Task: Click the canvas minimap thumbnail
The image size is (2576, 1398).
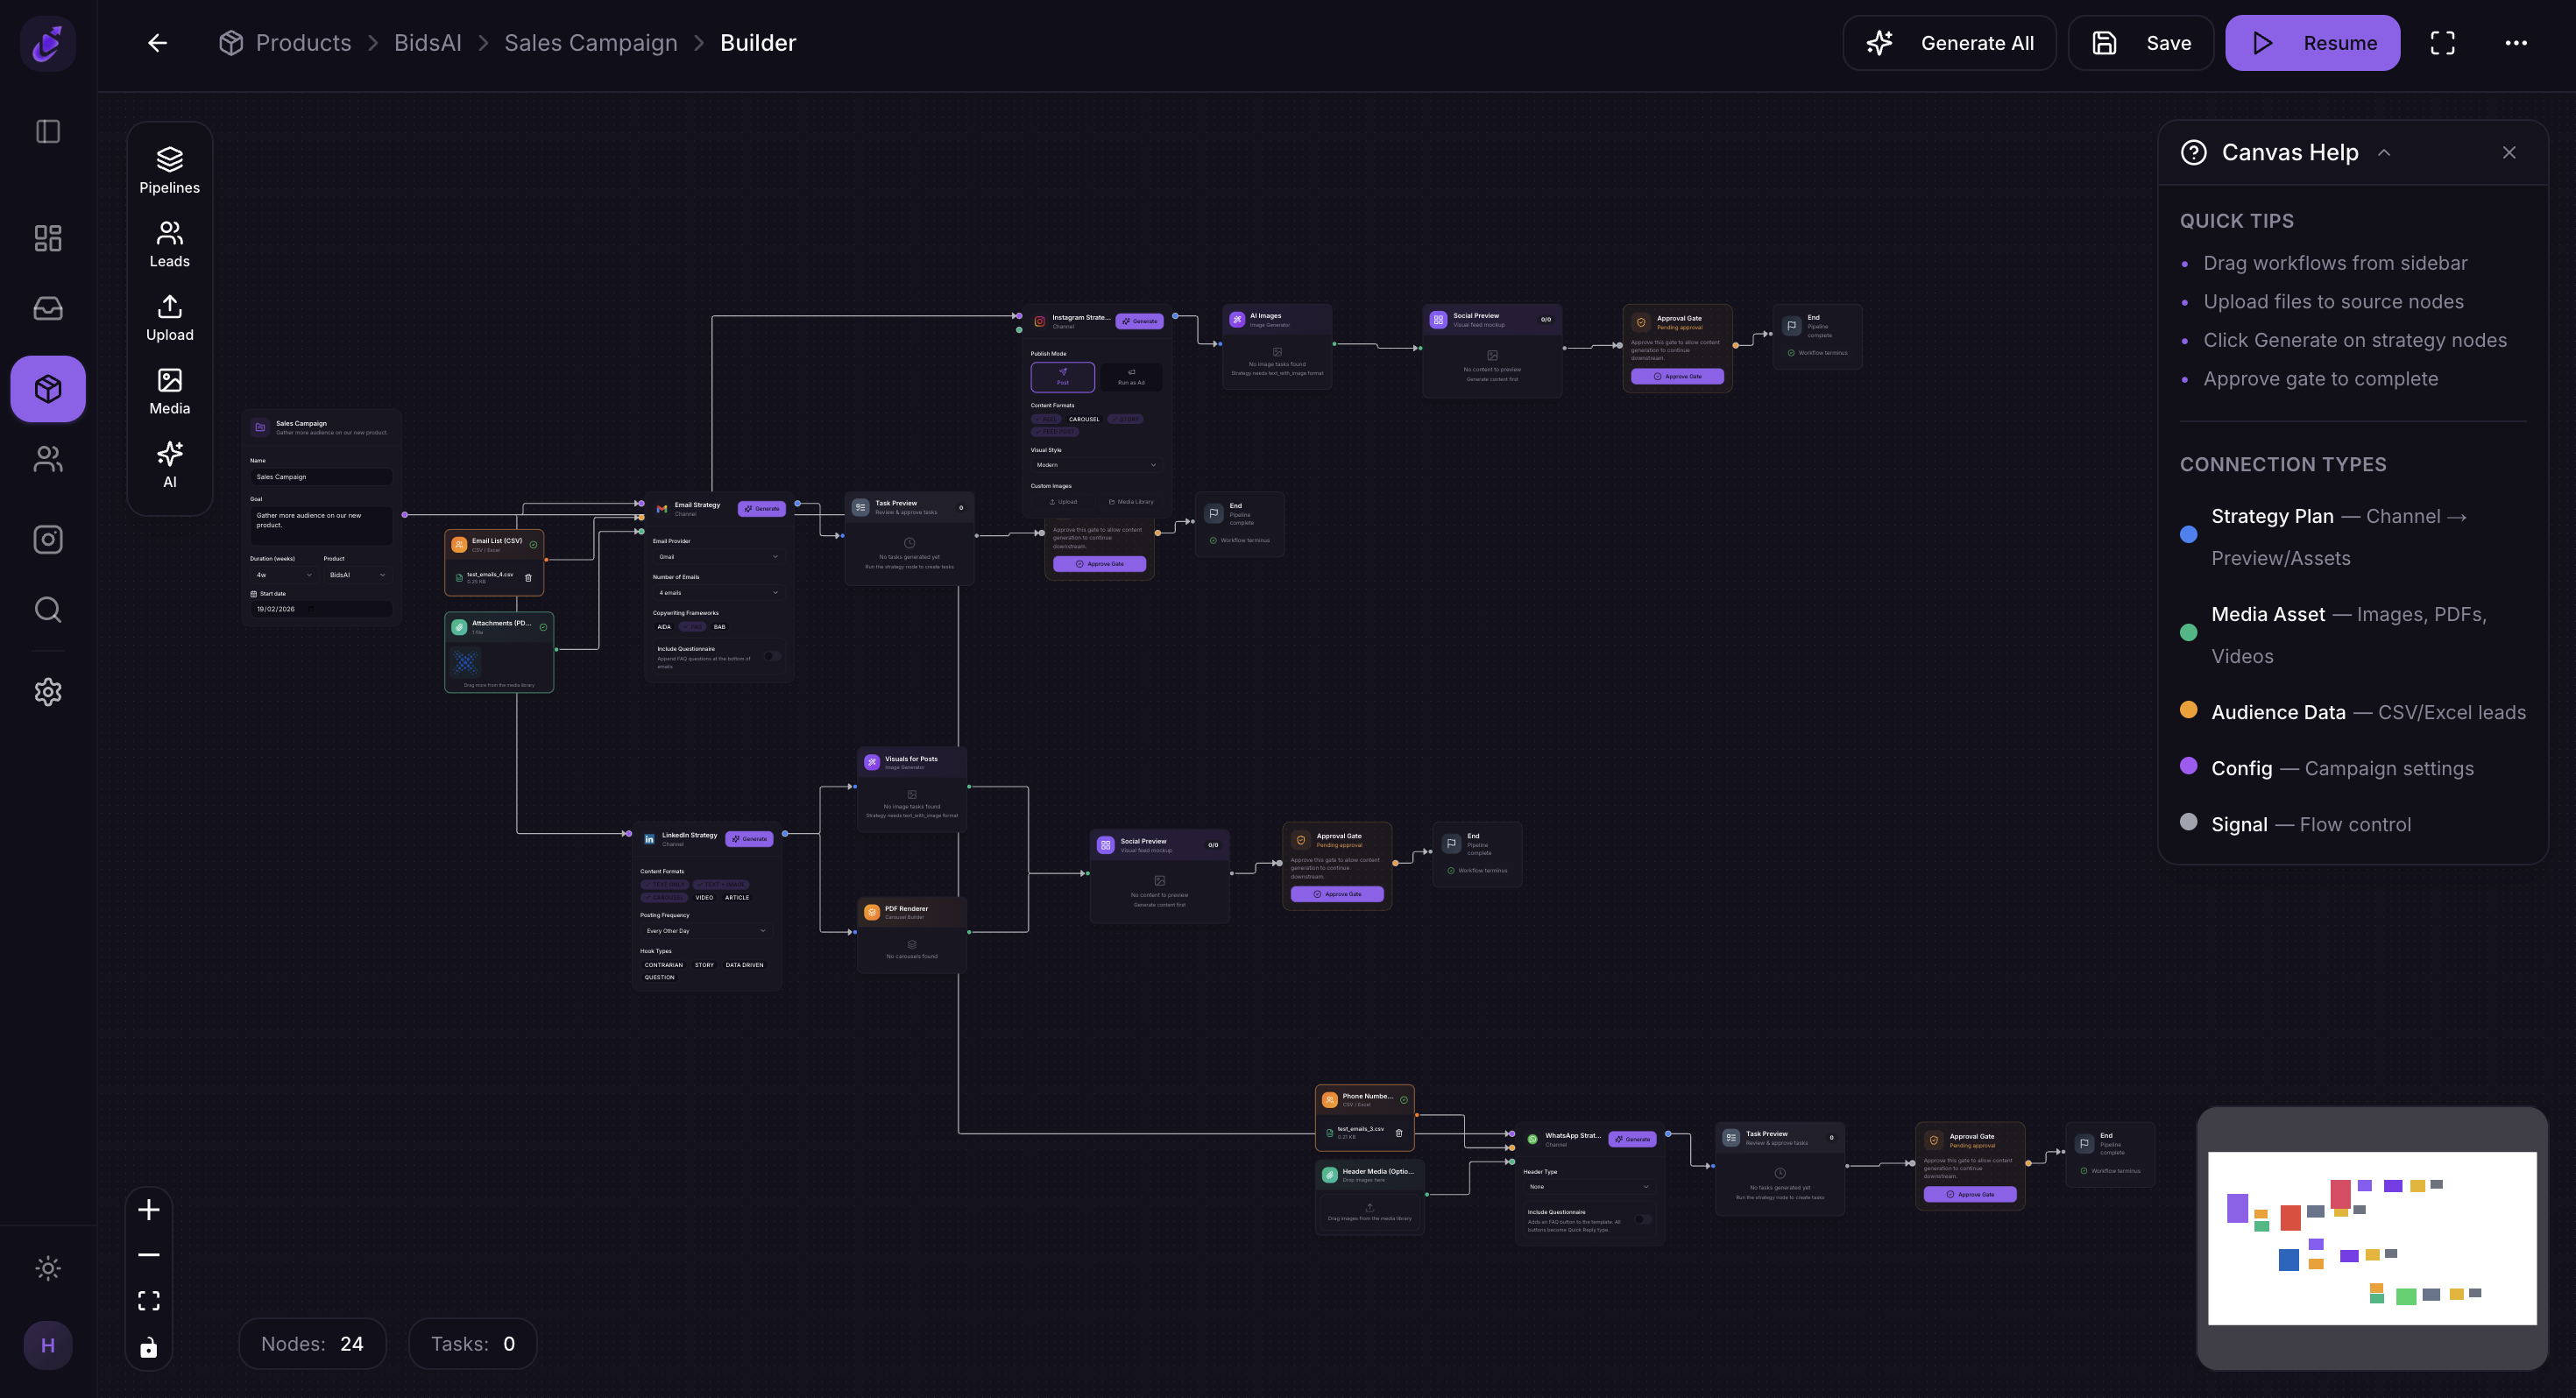Action: [x=2372, y=1238]
